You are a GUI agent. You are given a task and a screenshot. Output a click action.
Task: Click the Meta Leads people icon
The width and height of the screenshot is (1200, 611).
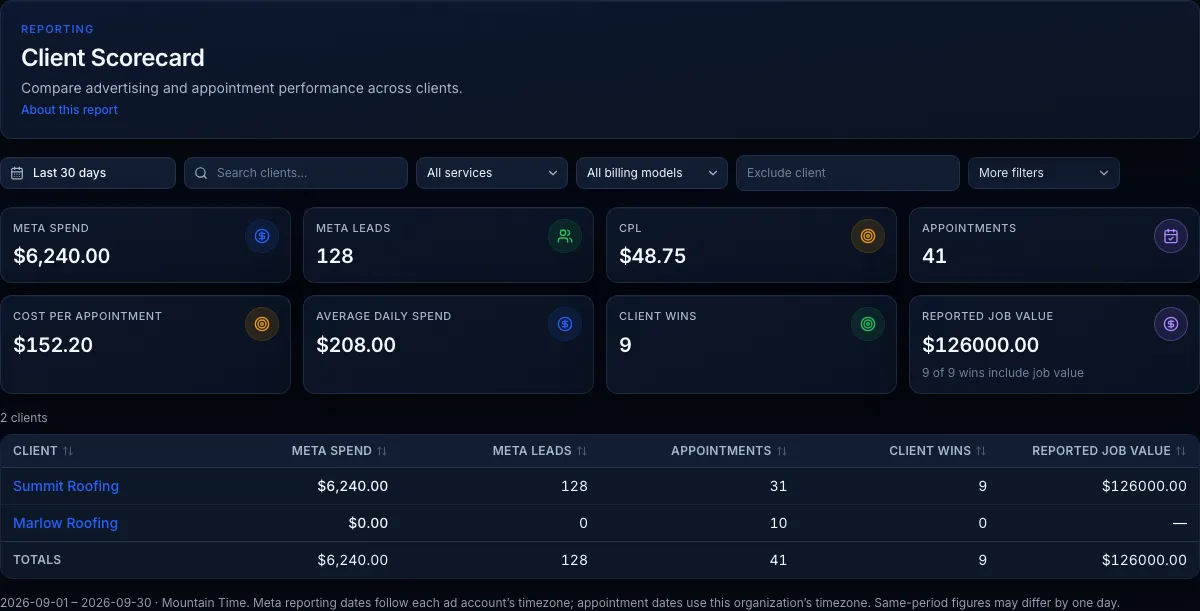[565, 236]
